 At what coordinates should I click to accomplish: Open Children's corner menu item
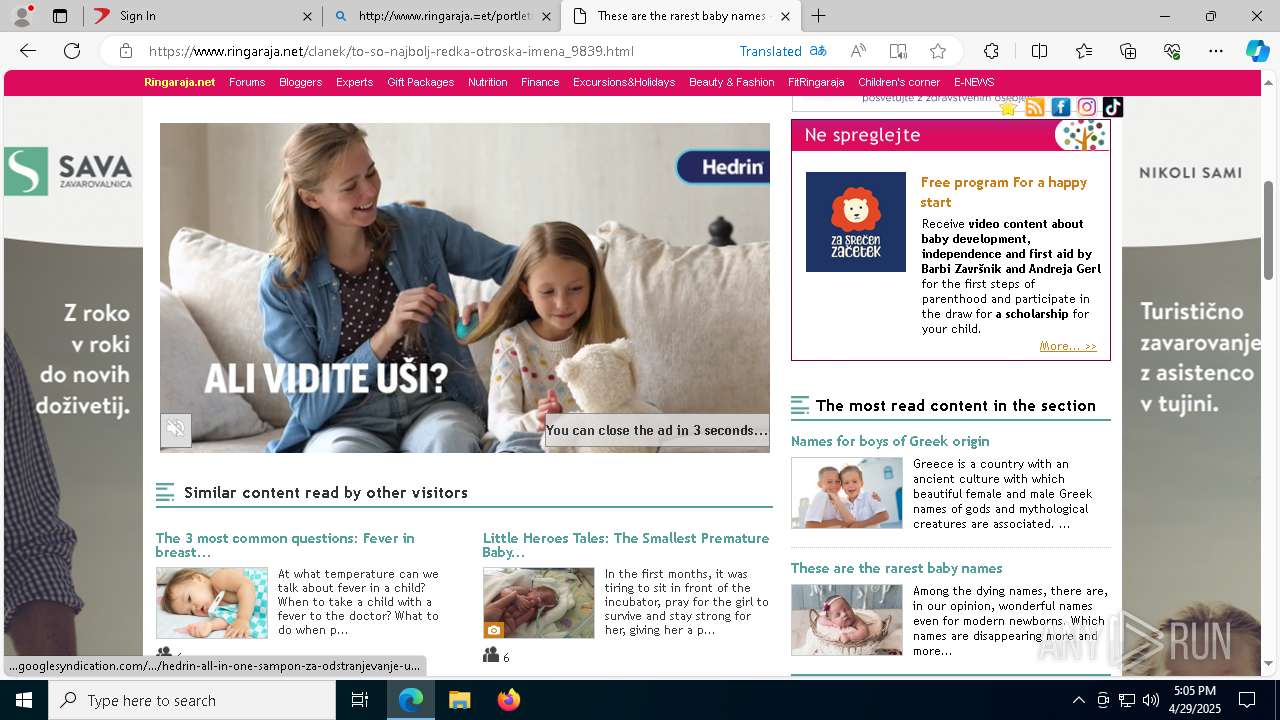tap(899, 82)
